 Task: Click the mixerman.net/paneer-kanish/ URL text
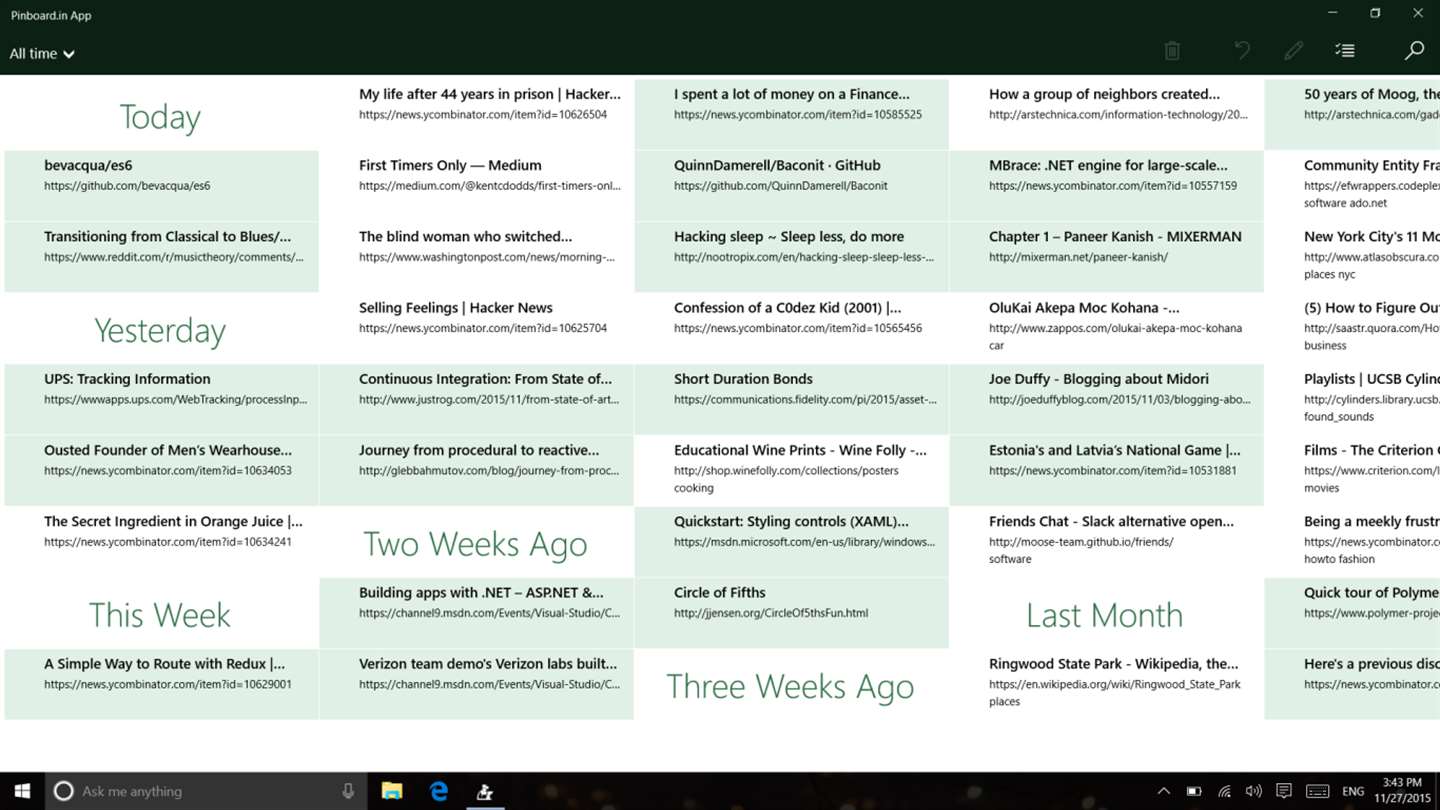(x=1078, y=257)
